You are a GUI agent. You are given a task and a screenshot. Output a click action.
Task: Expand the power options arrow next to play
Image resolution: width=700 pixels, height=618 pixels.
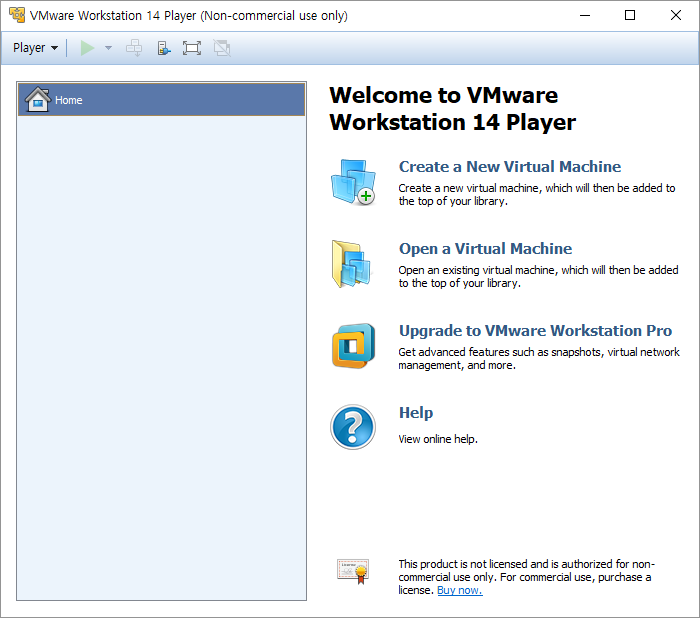point(108,48)
